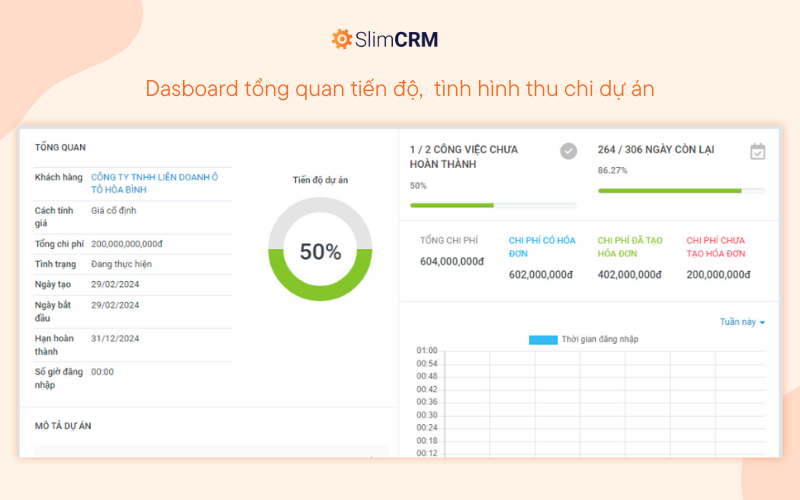Screen dimensions: 800x500
Task: Click the 402,000,000đ value
Action: [629, 274]
